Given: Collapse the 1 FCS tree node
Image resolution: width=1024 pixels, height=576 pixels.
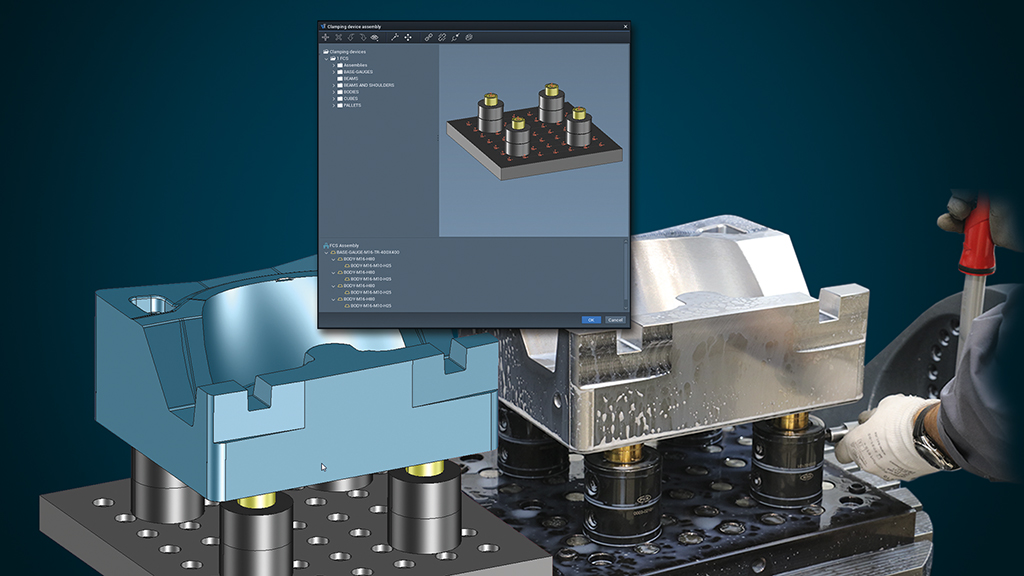Looking at the screenshot, I should tap(327, 59).
